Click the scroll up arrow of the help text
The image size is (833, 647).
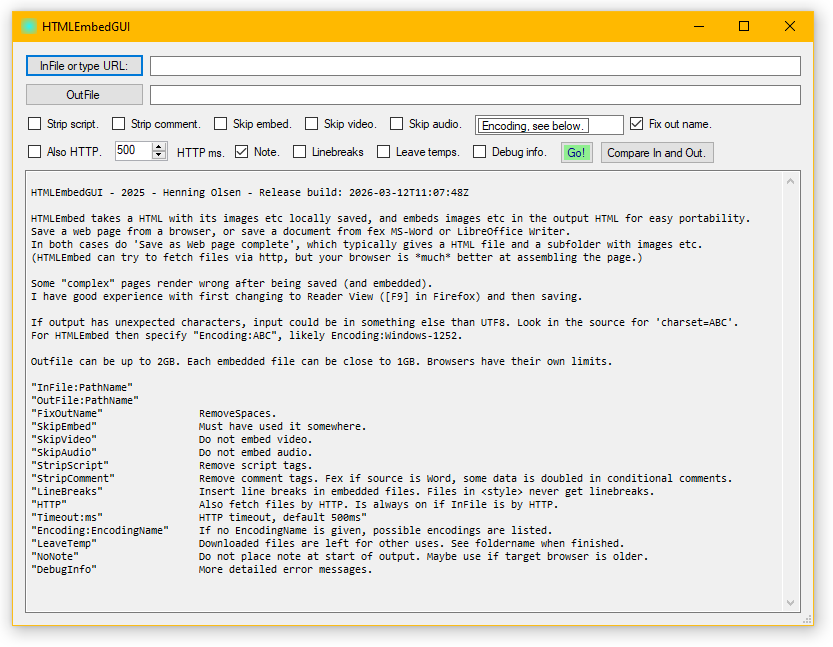coord(790,182)
